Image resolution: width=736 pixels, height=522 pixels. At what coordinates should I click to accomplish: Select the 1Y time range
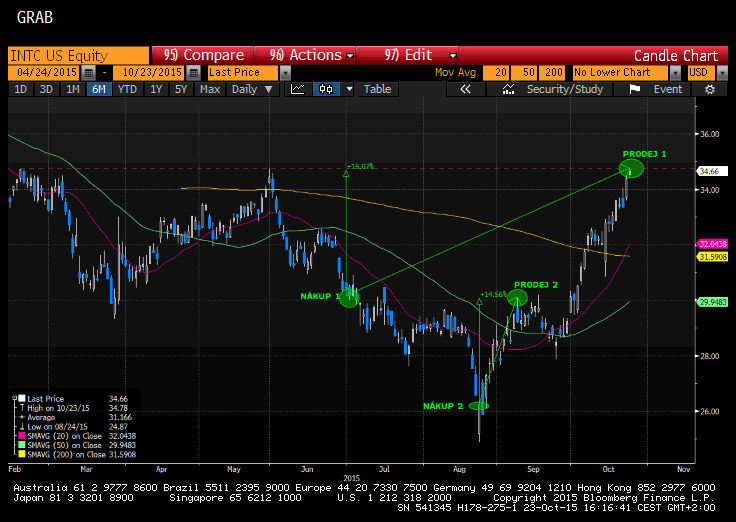[156, 89]
